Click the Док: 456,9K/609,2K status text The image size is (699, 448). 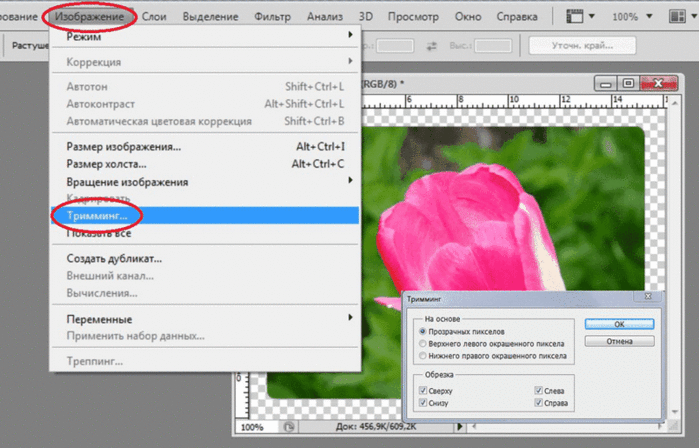376,427
